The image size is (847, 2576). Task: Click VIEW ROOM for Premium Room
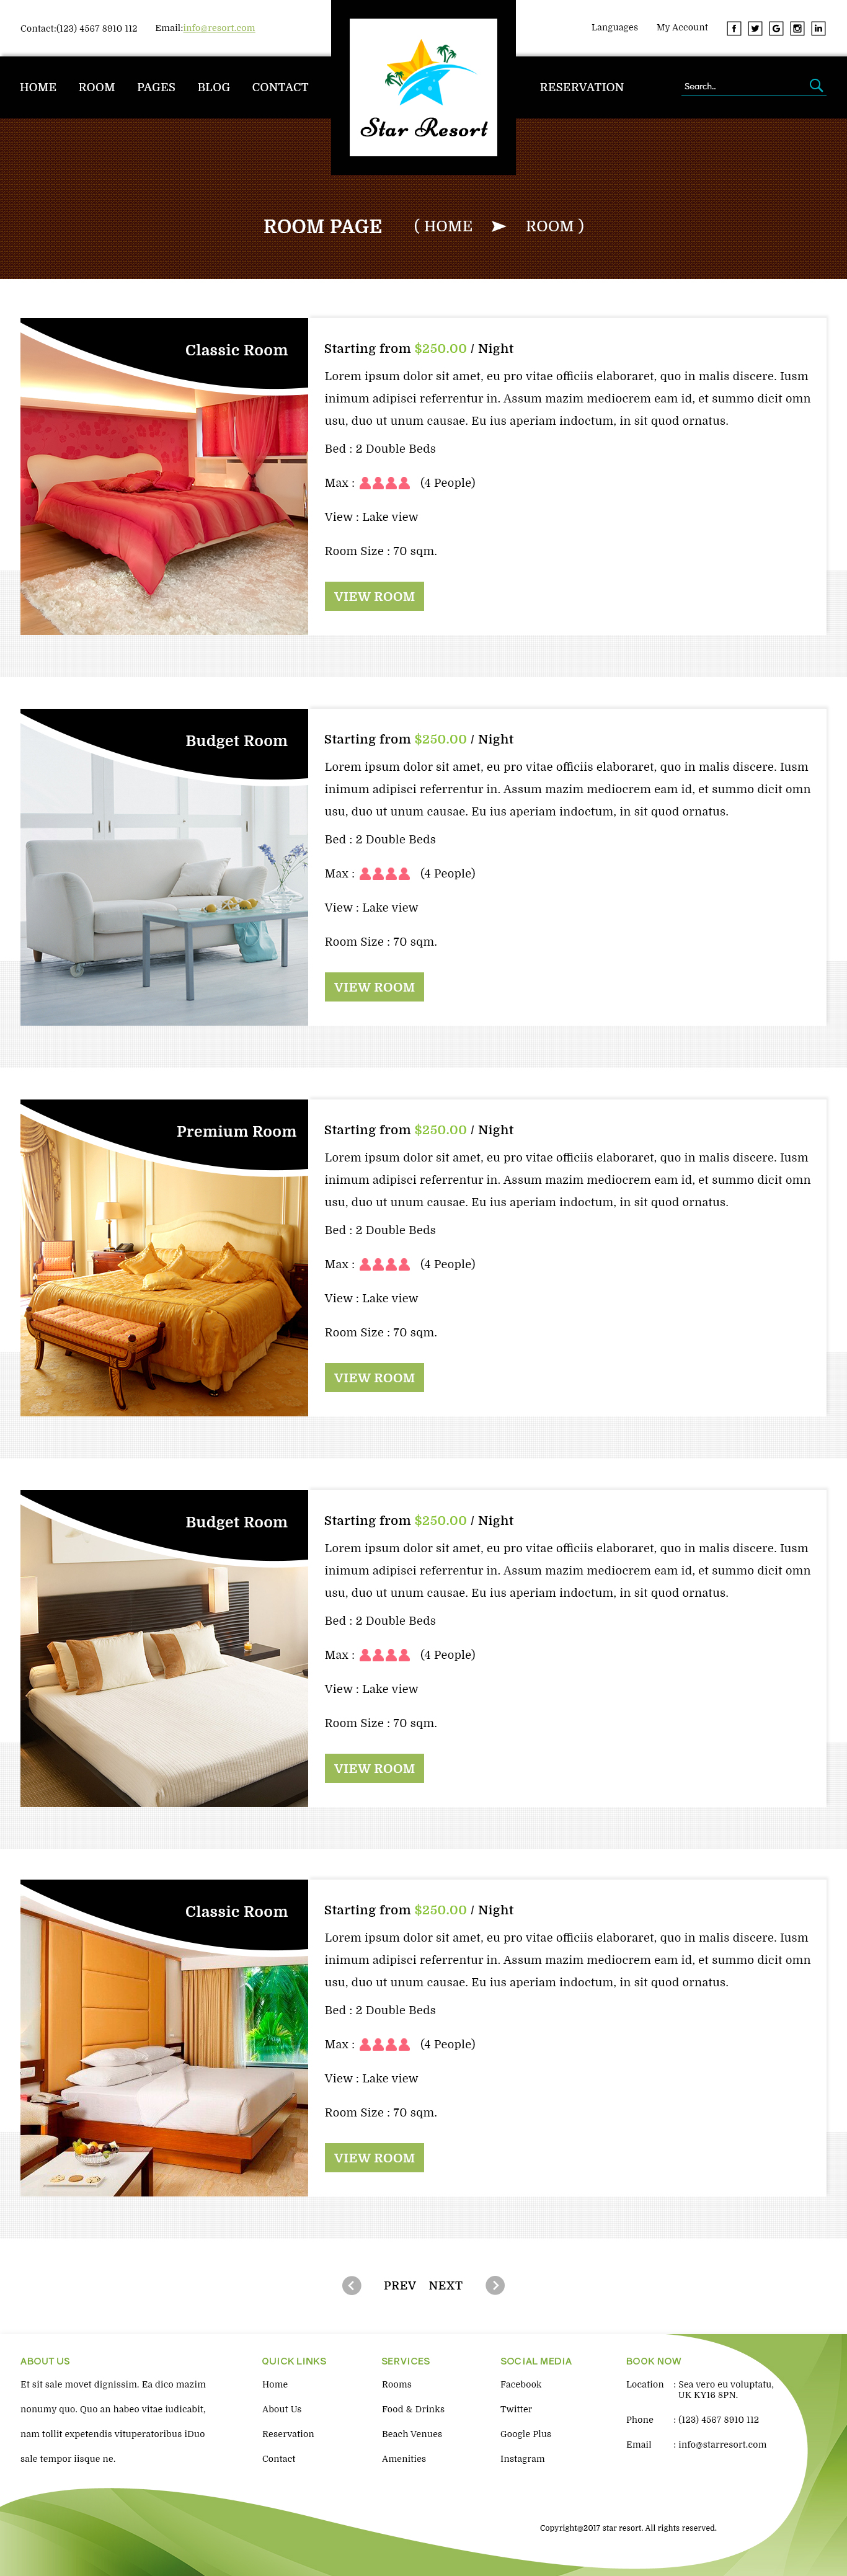374,1378
